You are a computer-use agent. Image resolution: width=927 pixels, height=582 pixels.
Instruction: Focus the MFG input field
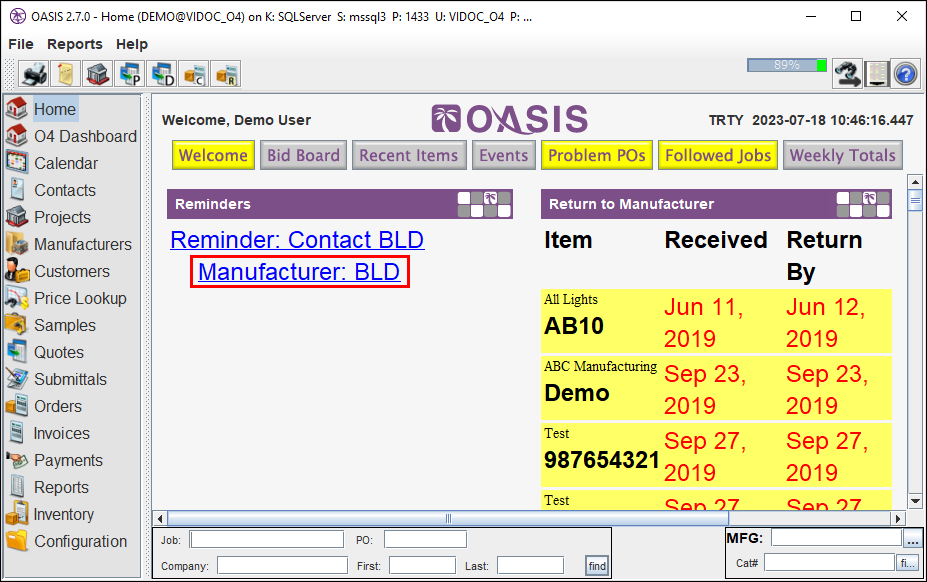[x=837, y=538]
